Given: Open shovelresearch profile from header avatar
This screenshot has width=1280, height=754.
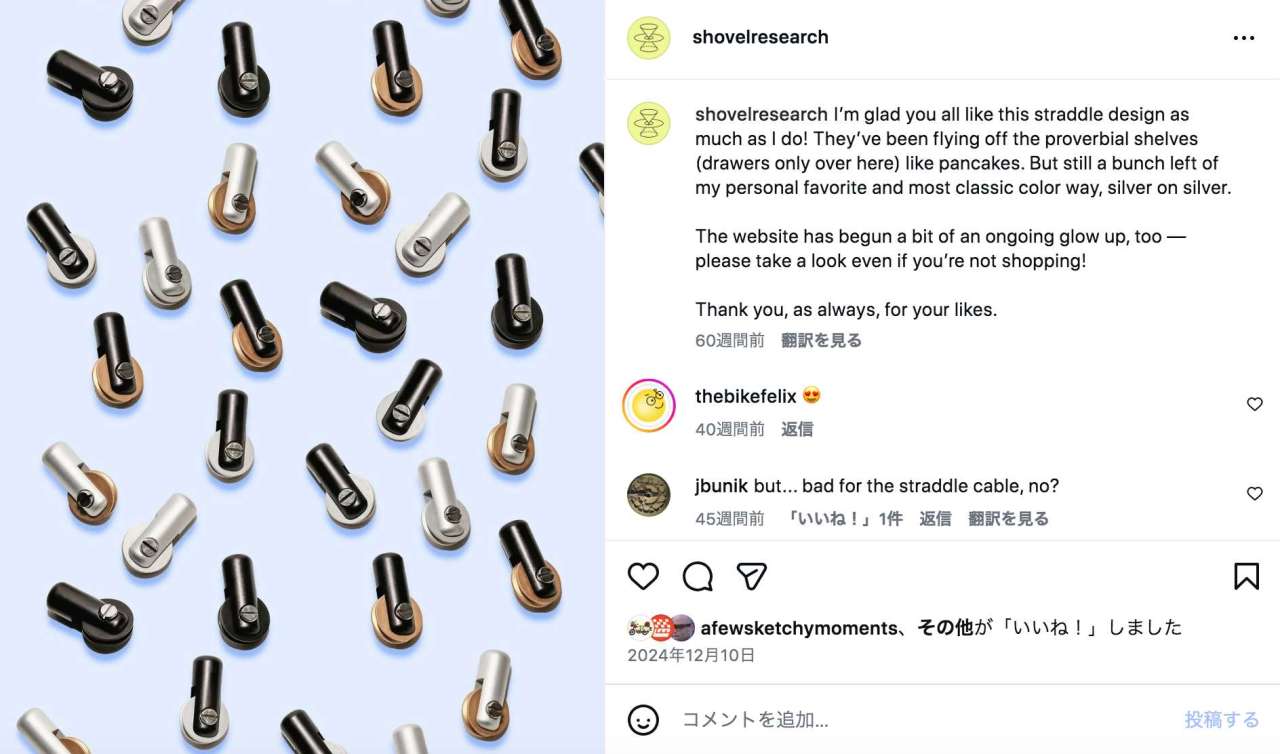Looking at the screenshot, I should (648, 38).
